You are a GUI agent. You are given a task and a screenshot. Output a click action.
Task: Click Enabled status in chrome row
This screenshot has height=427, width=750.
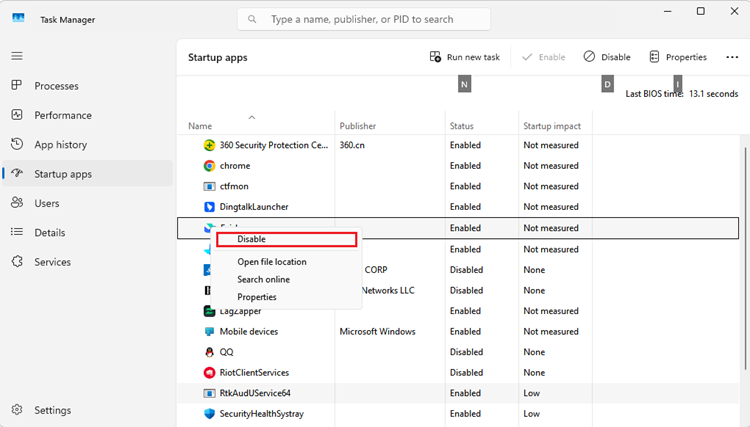click(x=465, y=165)
